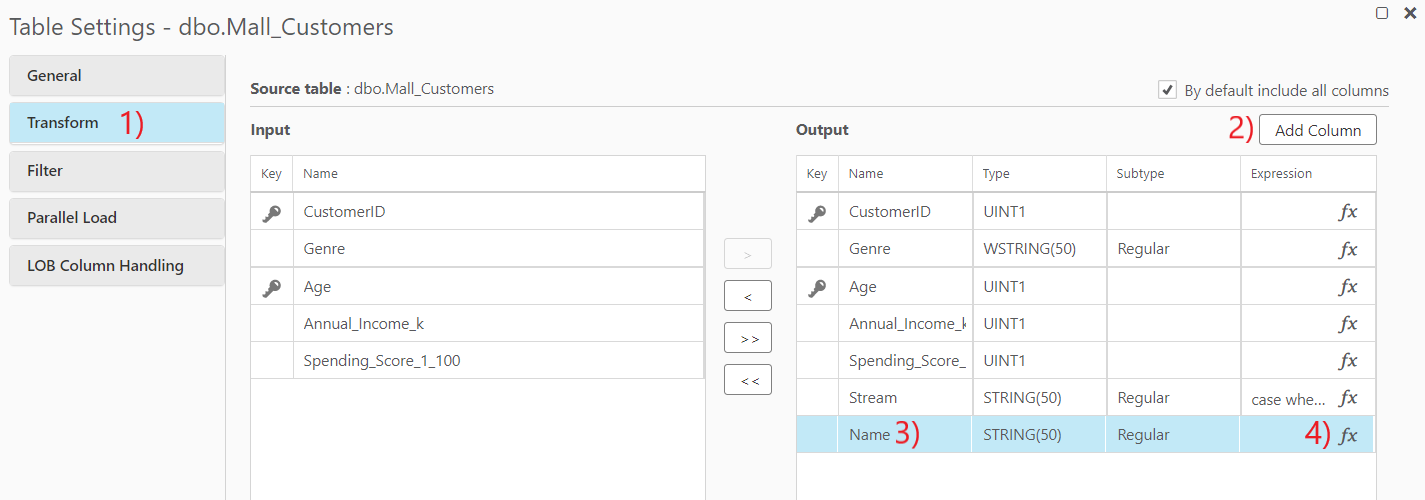Open expression builder for Genre output column
Image resolution: width=1425 pixels, height=500 pixels.
click(x=1348, y=249)
